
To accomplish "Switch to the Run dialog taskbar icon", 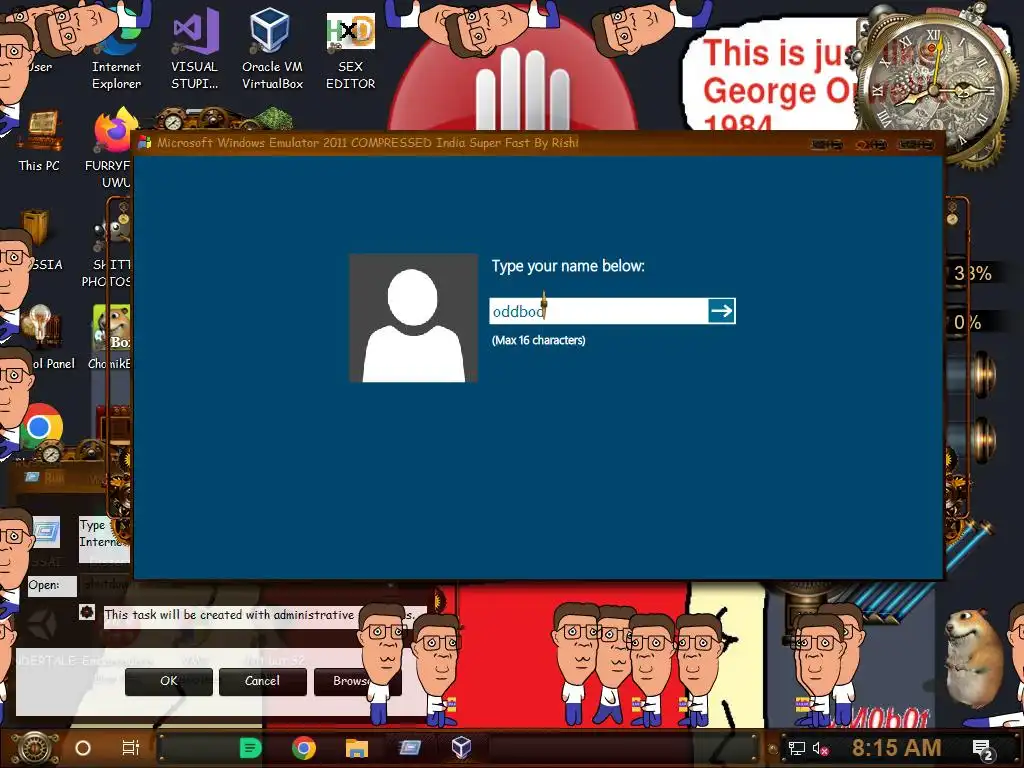I will click(409, 747).
